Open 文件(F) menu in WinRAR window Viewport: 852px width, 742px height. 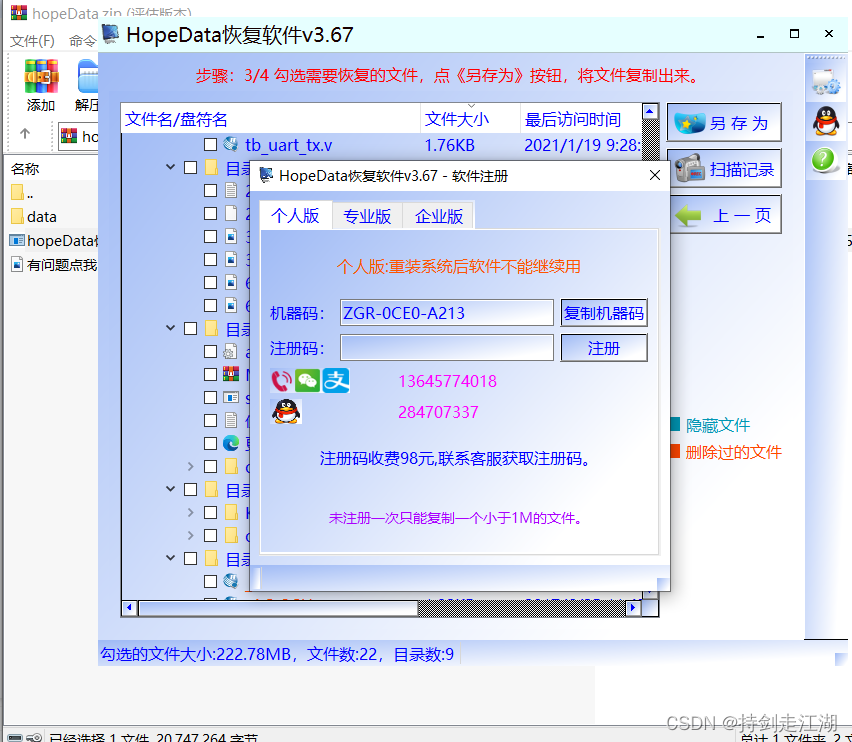click(32, 41)
